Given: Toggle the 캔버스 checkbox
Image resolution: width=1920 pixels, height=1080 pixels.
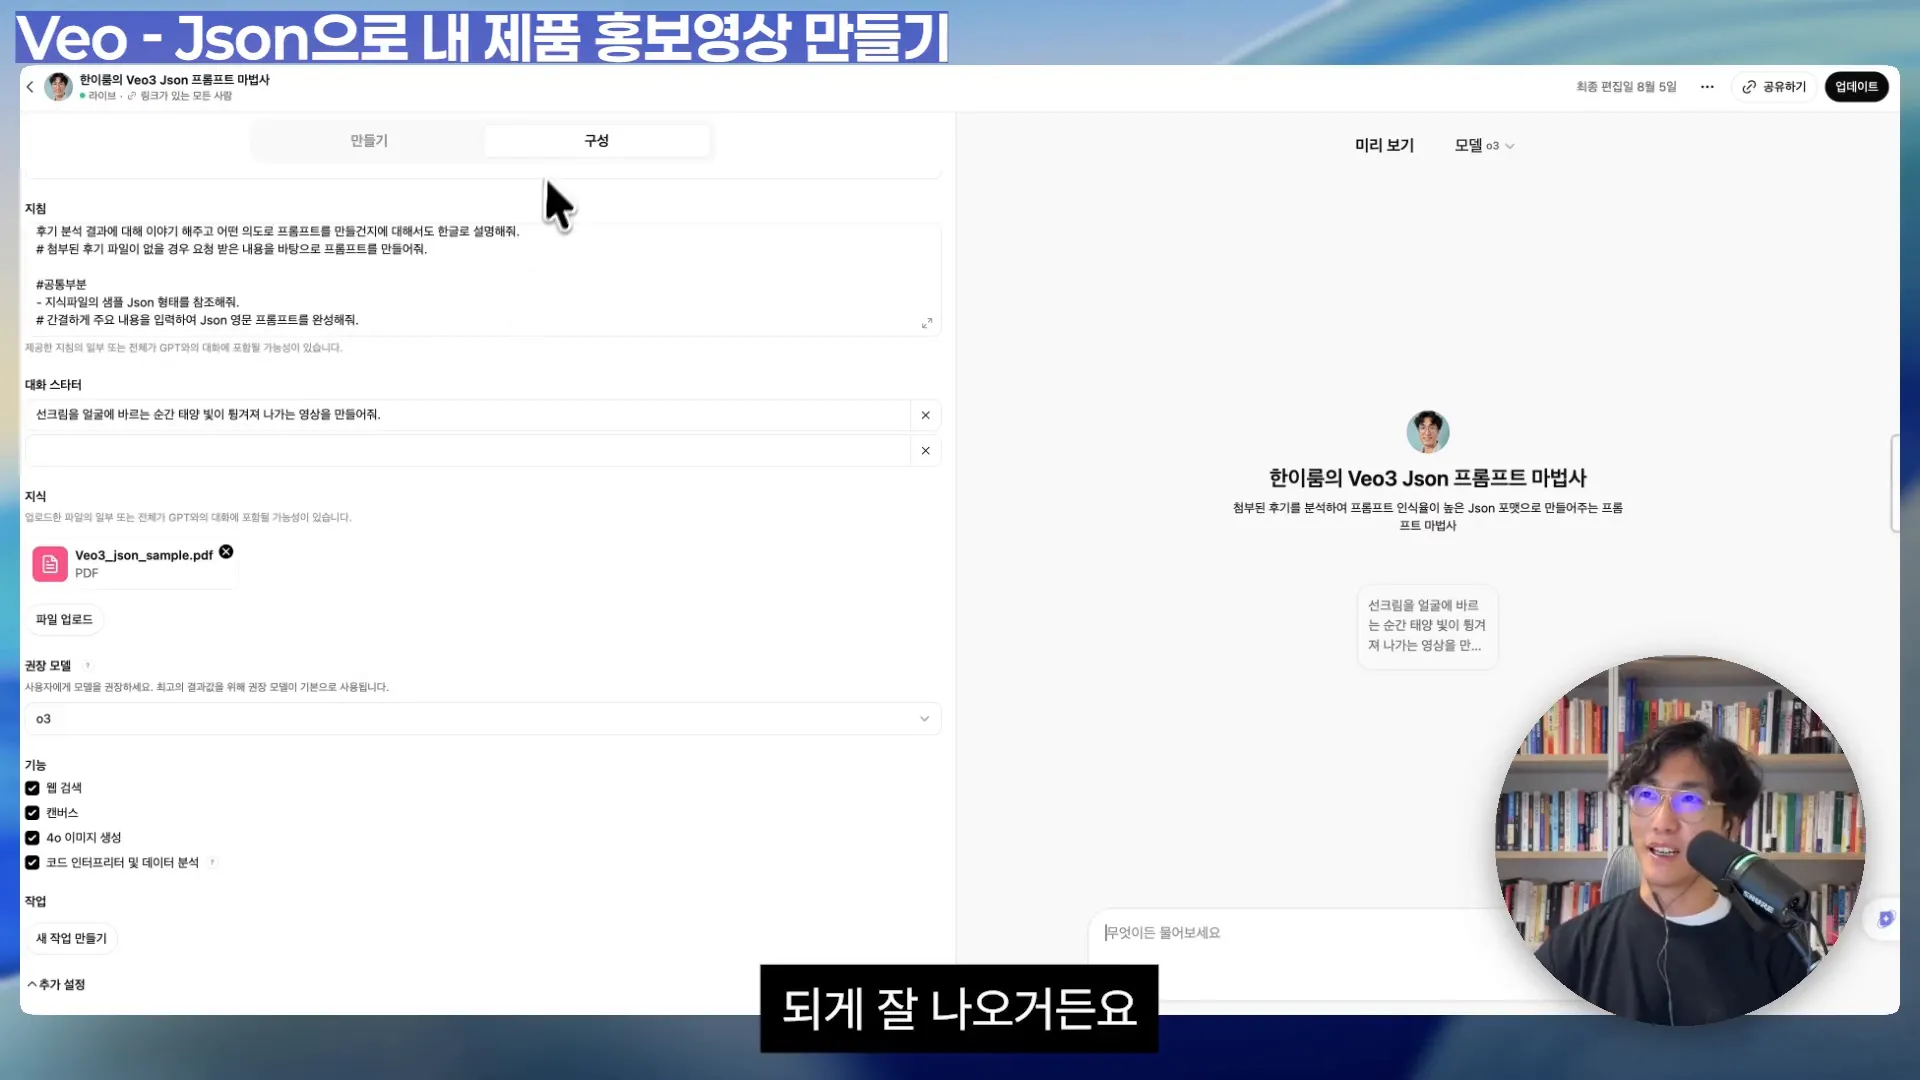Looking at the screenshot, I should tap(32, 813).
